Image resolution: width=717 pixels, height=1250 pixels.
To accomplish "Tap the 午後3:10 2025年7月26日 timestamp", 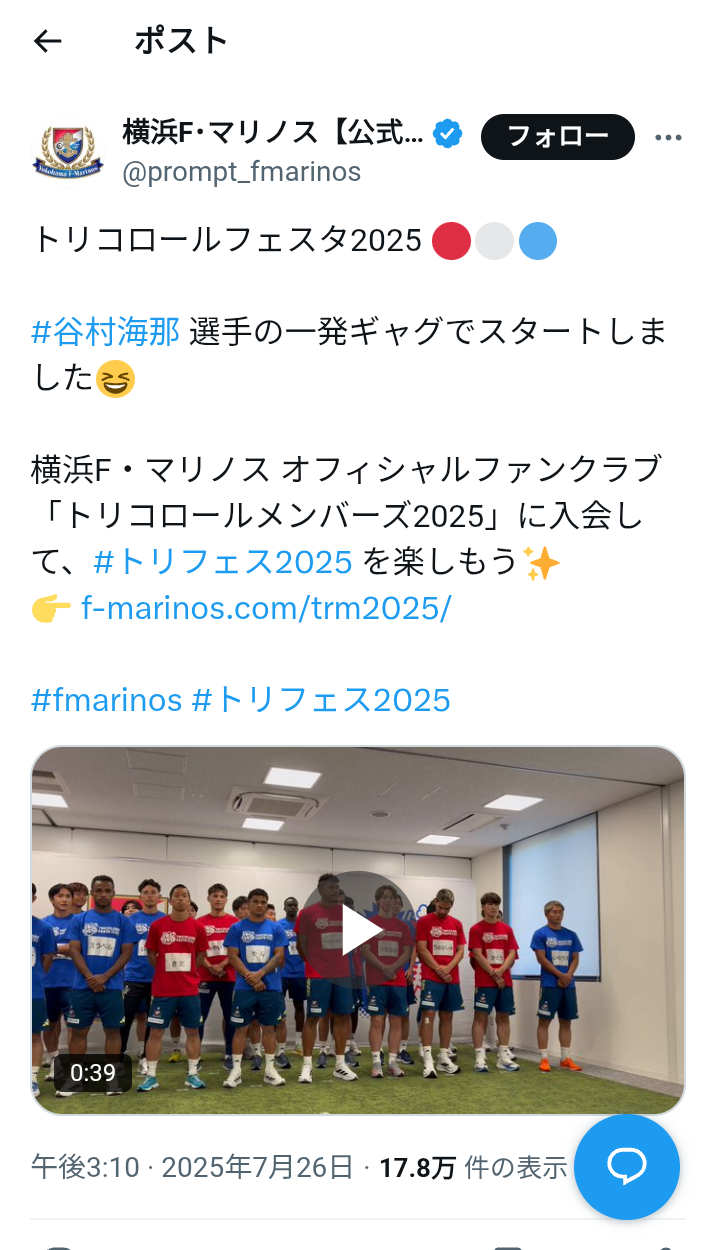I will coord(193,1167).
